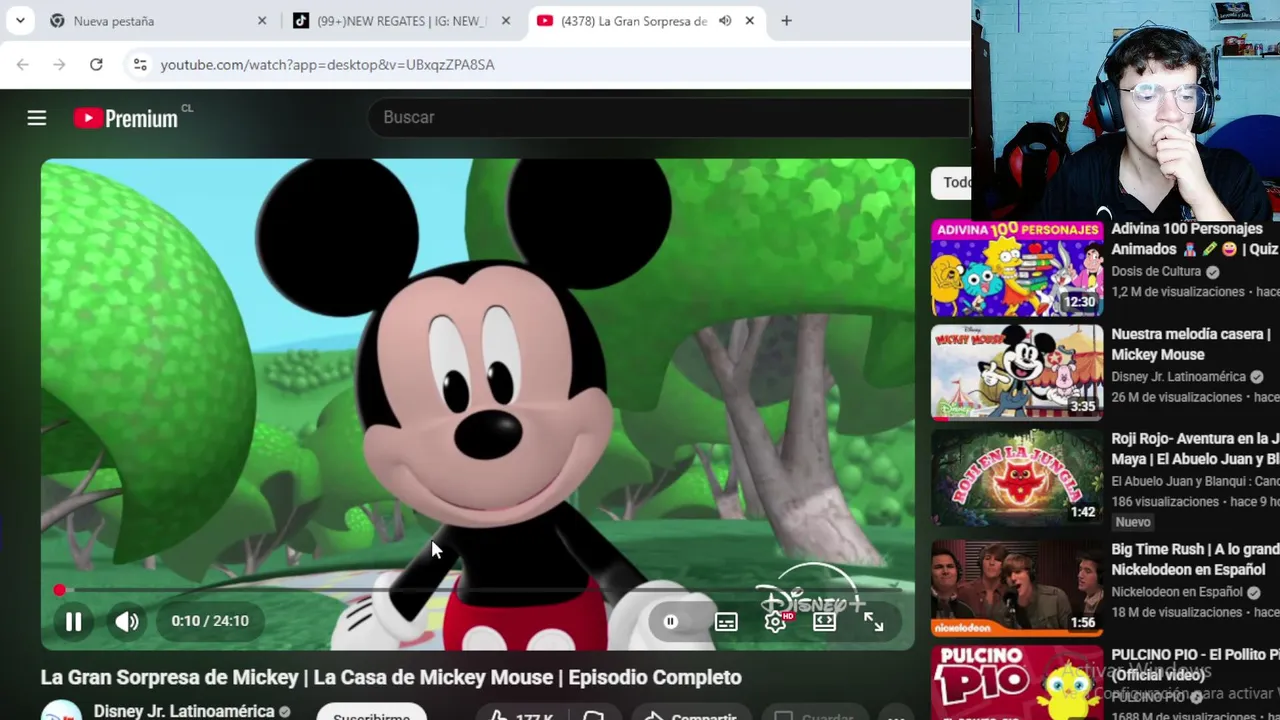Image resolution: width=1280 pixels, height=720 pixels.
Task: Mute the video volume speaker icon
Action: (127, 621)
